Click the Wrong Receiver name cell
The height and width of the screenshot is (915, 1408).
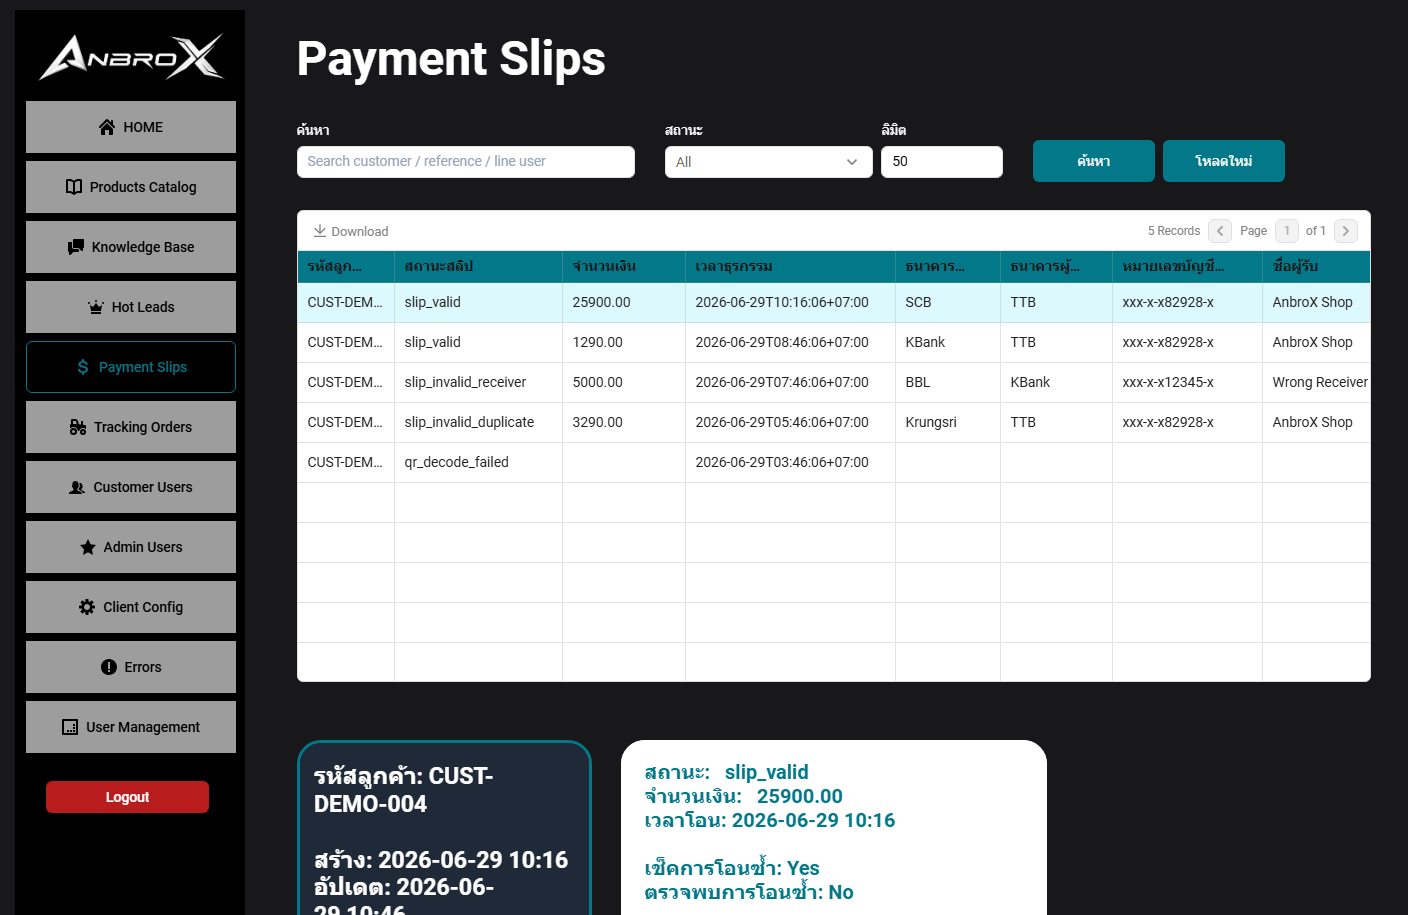click(1316, 382)
